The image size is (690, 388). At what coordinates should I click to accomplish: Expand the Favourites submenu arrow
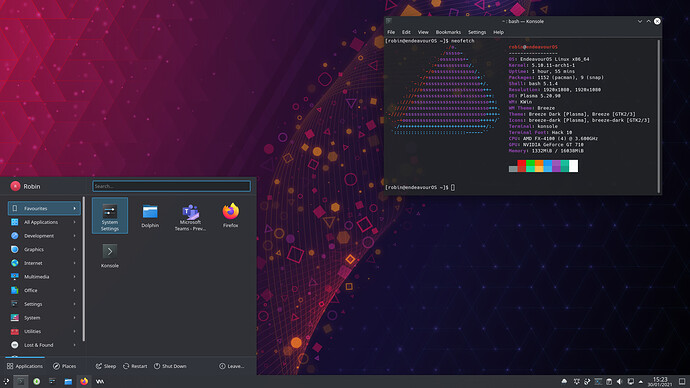coord(74,208)
